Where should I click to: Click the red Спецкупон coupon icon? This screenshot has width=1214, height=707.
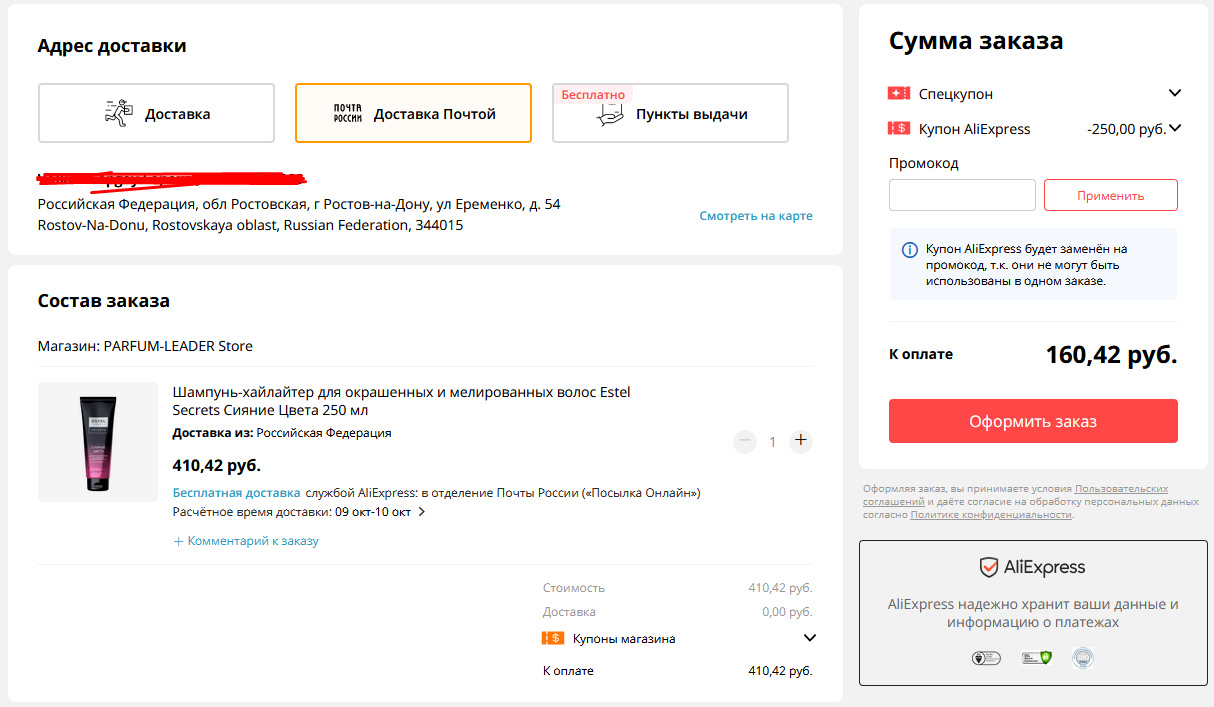pyautogui.click(x=898, y=93)
